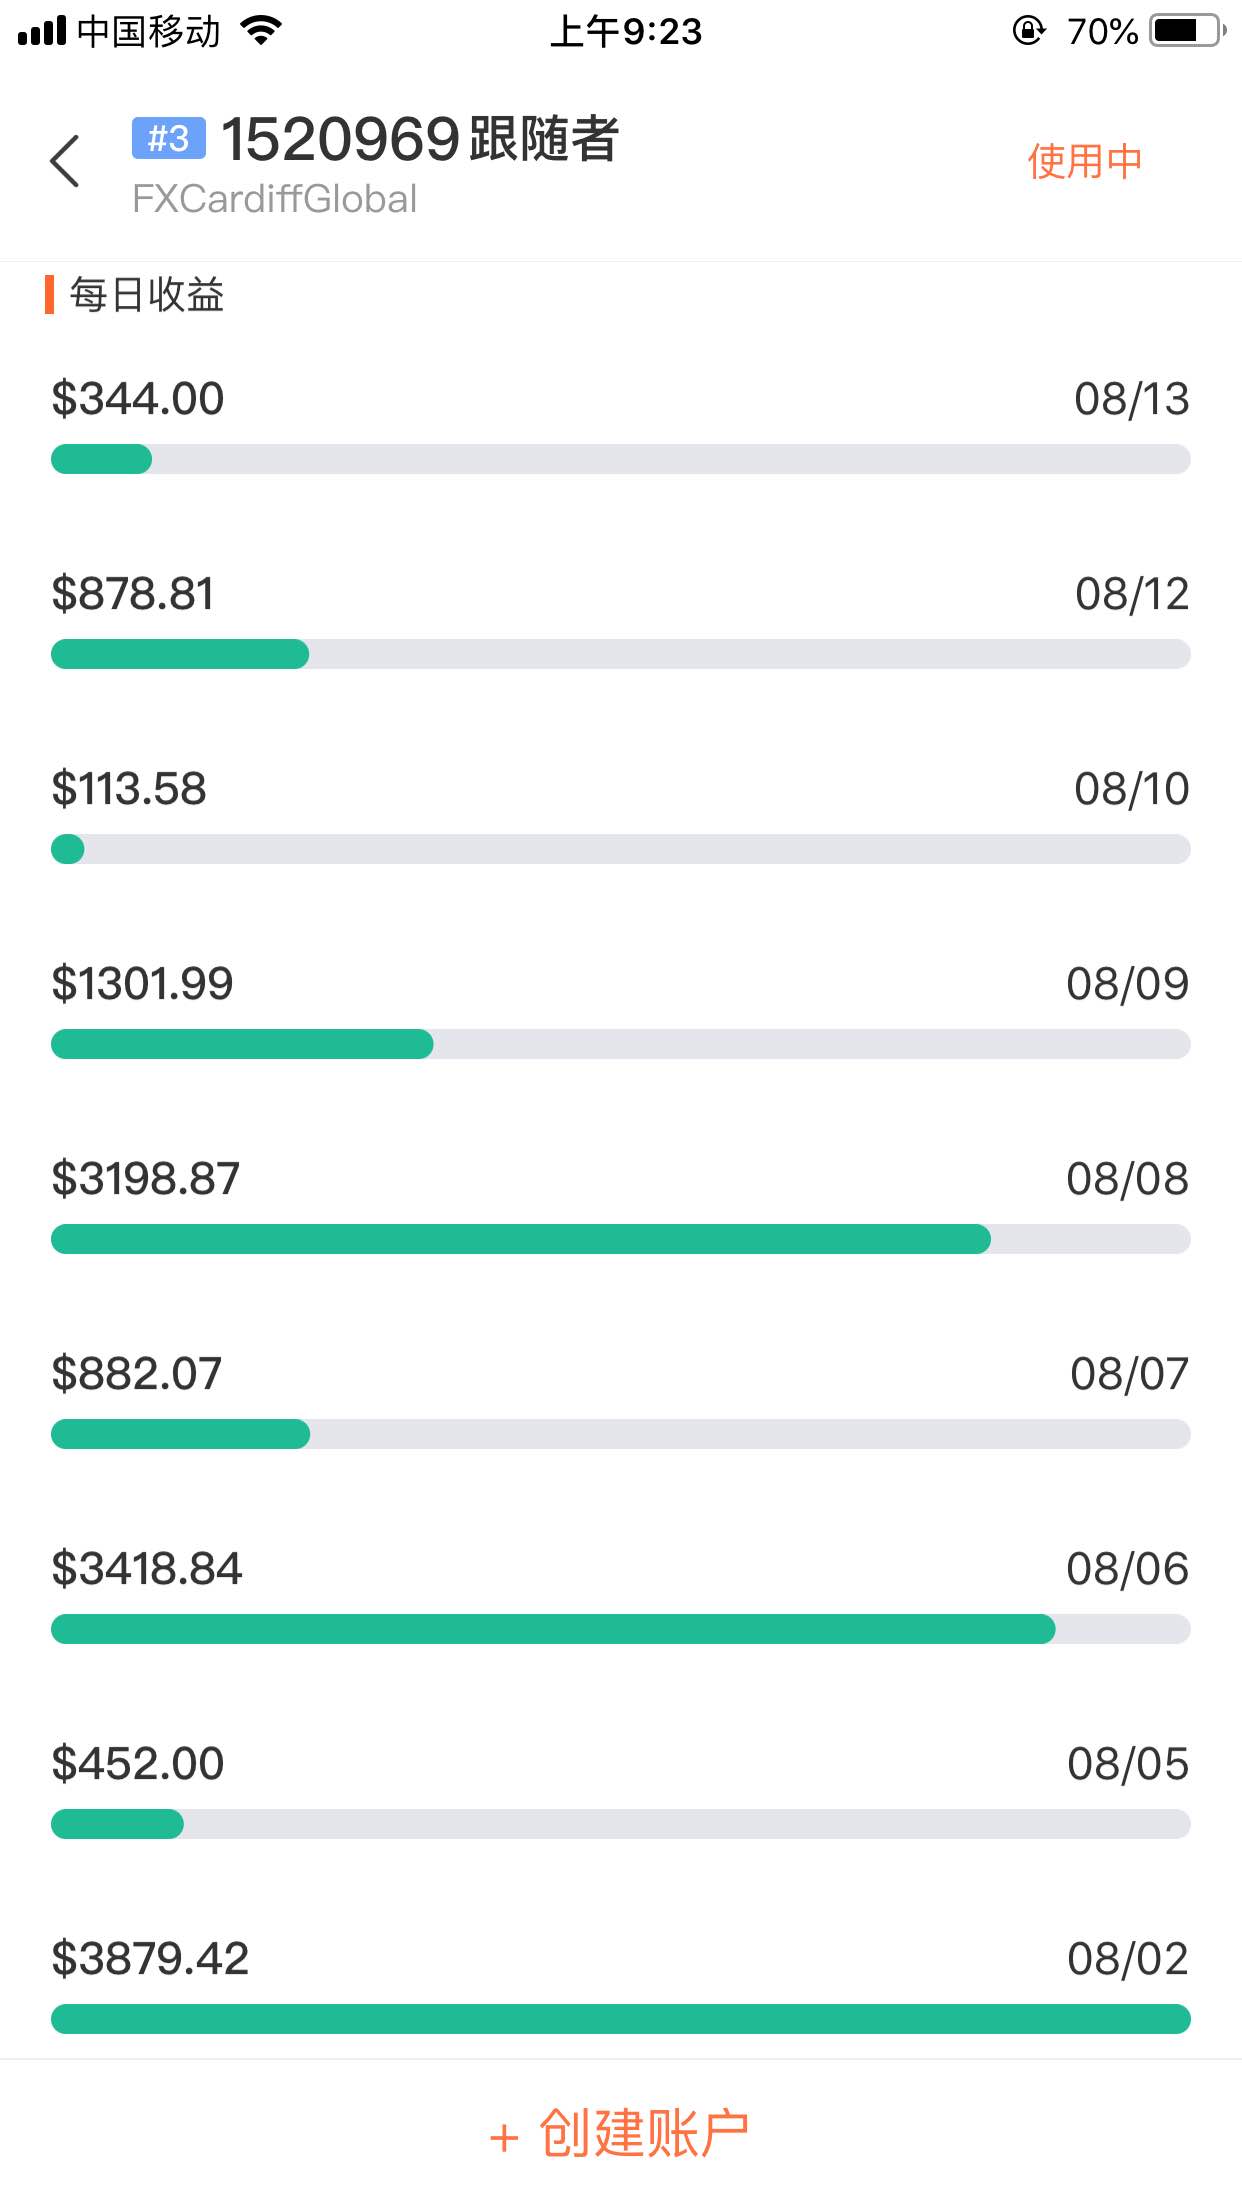The width and height of the screenshot is (1242, 2208).
Task: Tap the $3418.84 earnings entry
Action: (x=147, y=1568)
